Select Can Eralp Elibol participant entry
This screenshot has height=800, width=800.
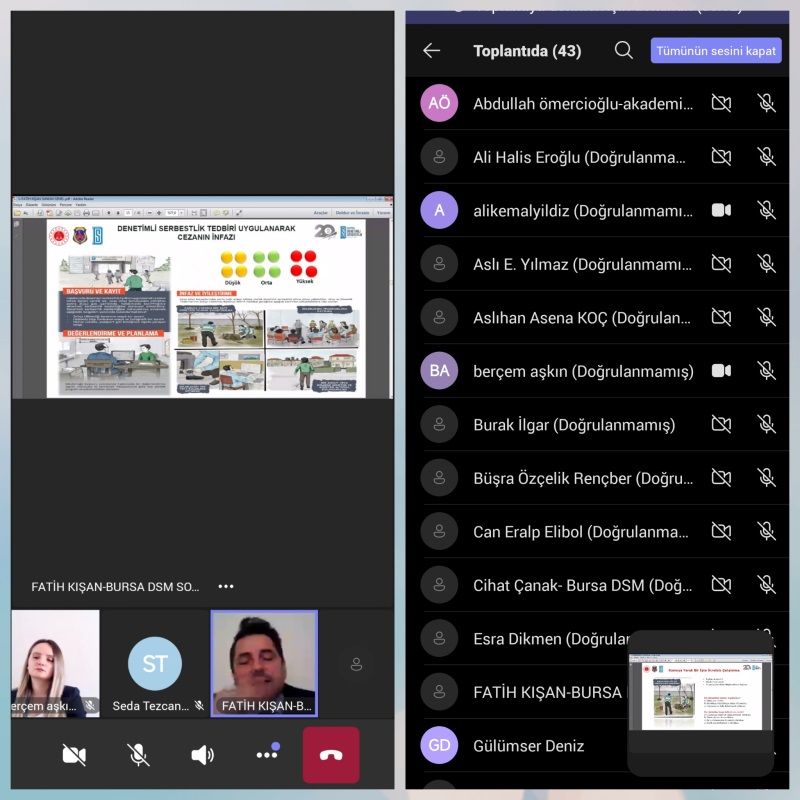click(582, 532)
